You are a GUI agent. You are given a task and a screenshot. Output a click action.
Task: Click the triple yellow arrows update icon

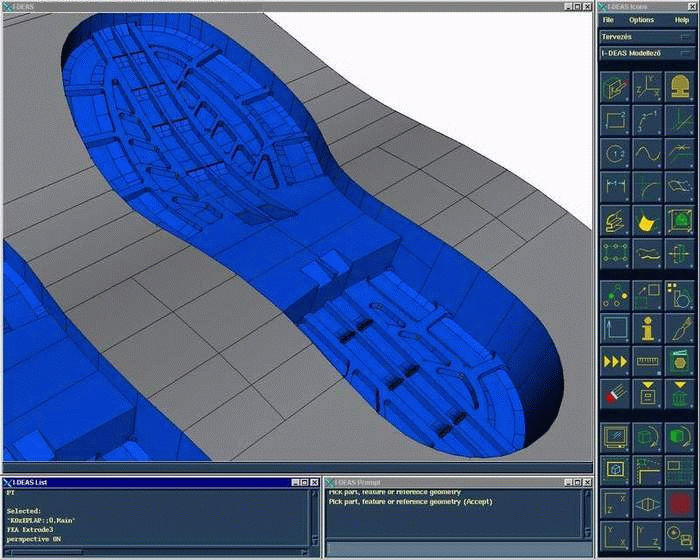pyautogui.click(x=615, y=362)
